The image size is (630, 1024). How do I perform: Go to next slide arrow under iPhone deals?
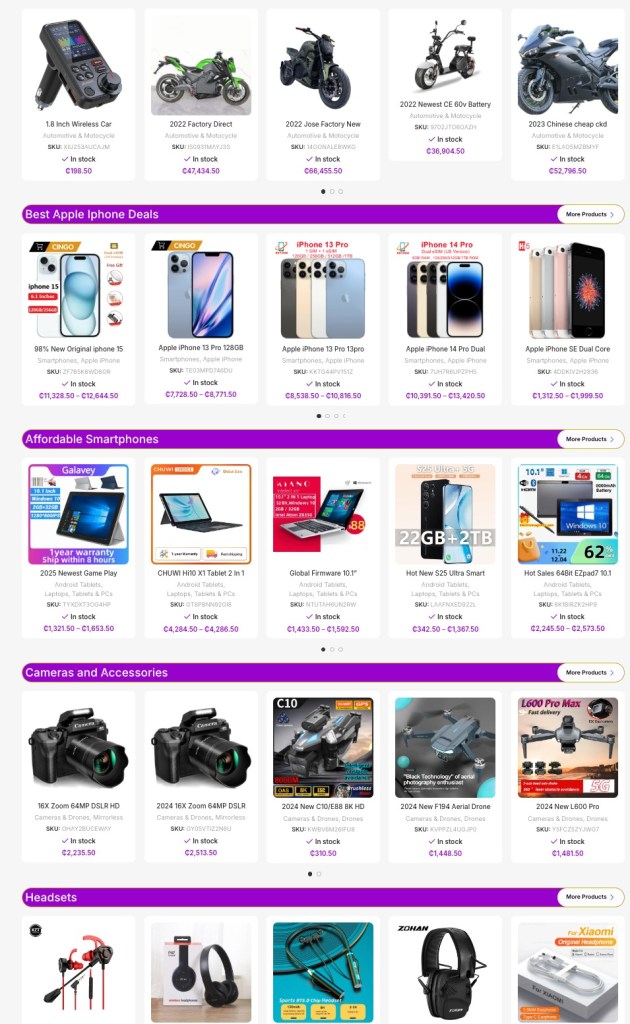pyautogui.click(x=344, y=416)
